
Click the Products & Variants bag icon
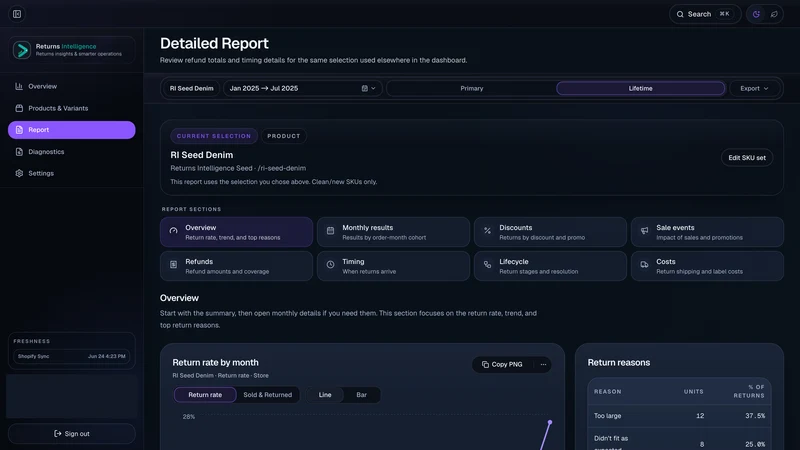point(19,108)
